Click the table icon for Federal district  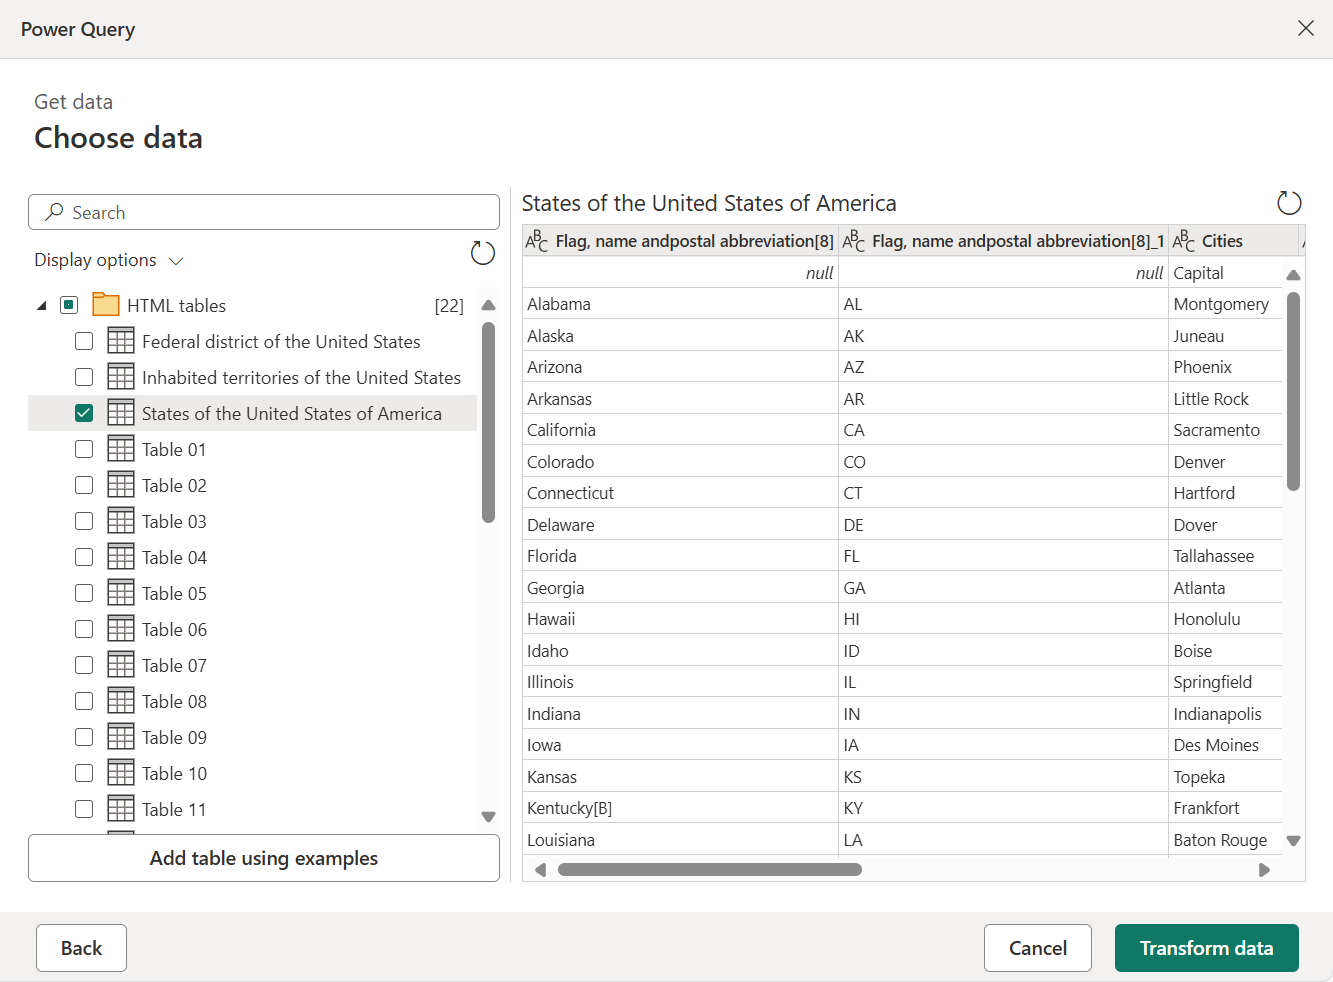coord(121,341)
